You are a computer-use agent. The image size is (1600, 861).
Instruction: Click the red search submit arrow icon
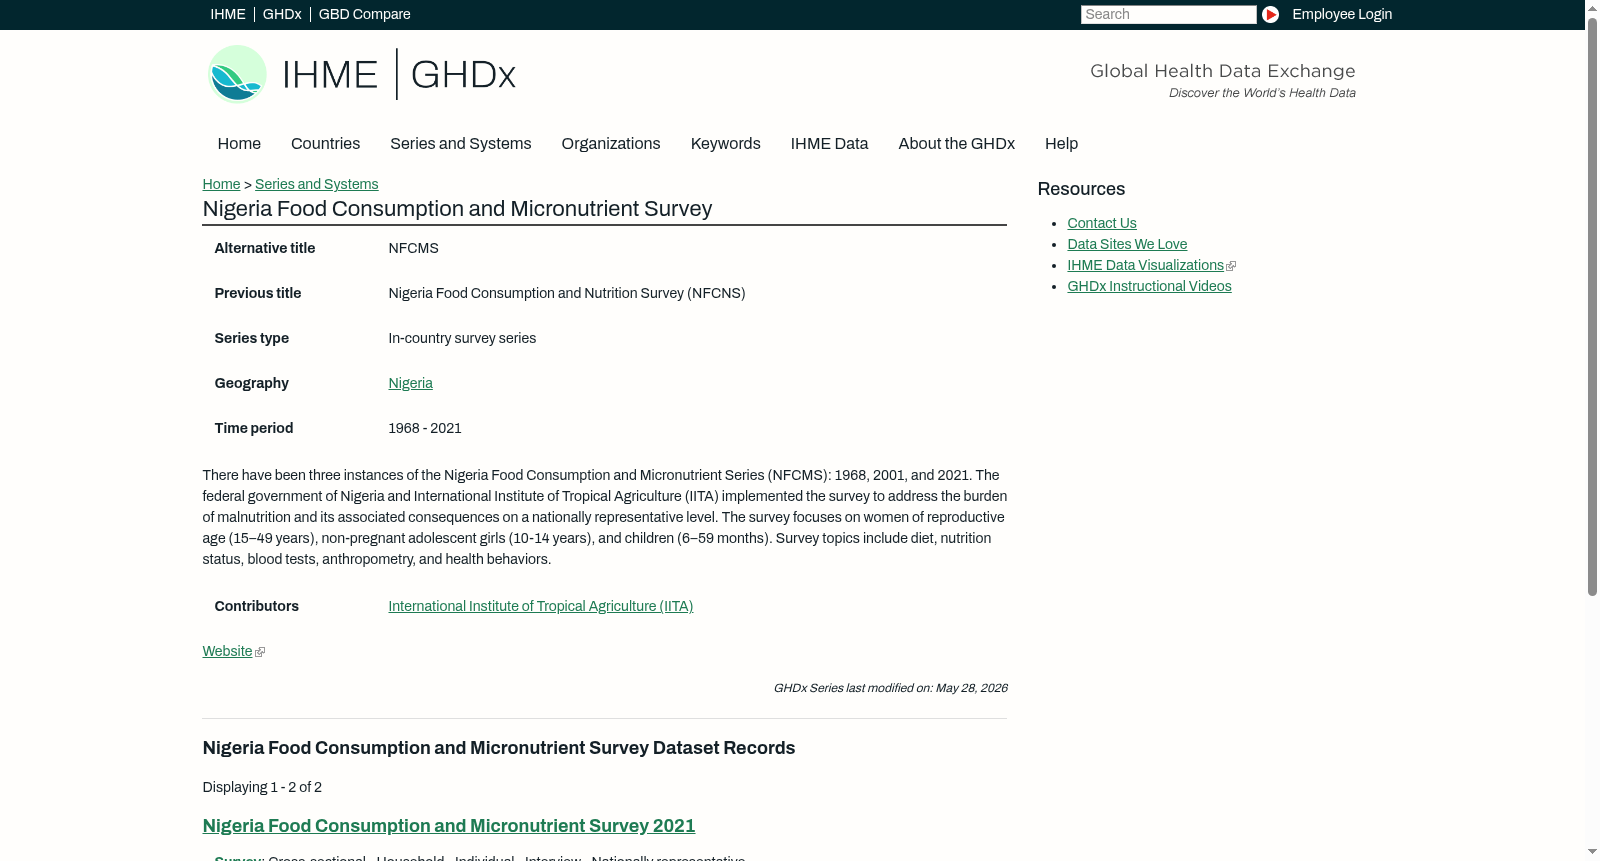[1270, 14]
